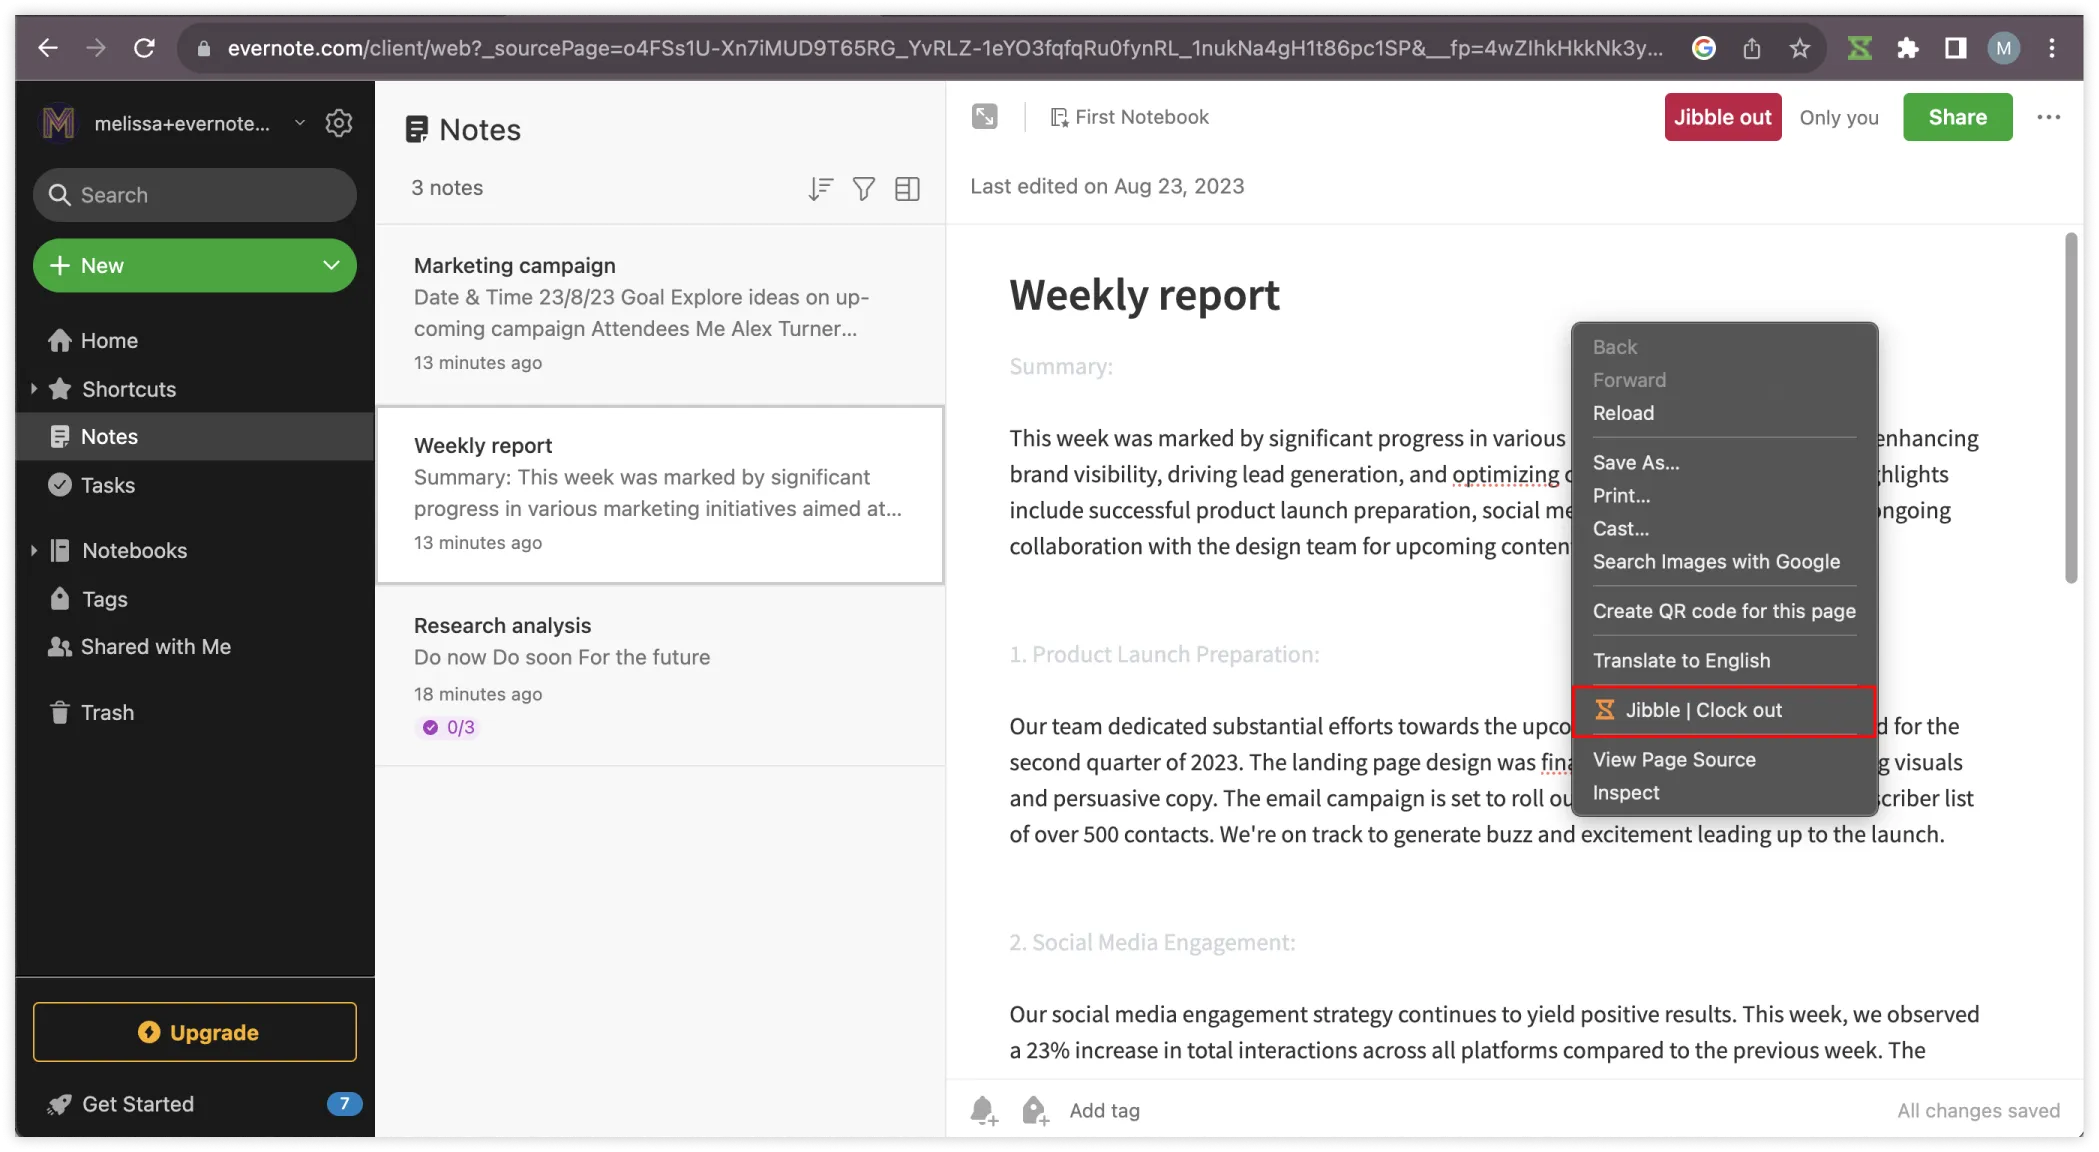Click the Jibble extension icon in the browser toolbar
This screenshot has height=1152, width=2099.
[1859, 48]
